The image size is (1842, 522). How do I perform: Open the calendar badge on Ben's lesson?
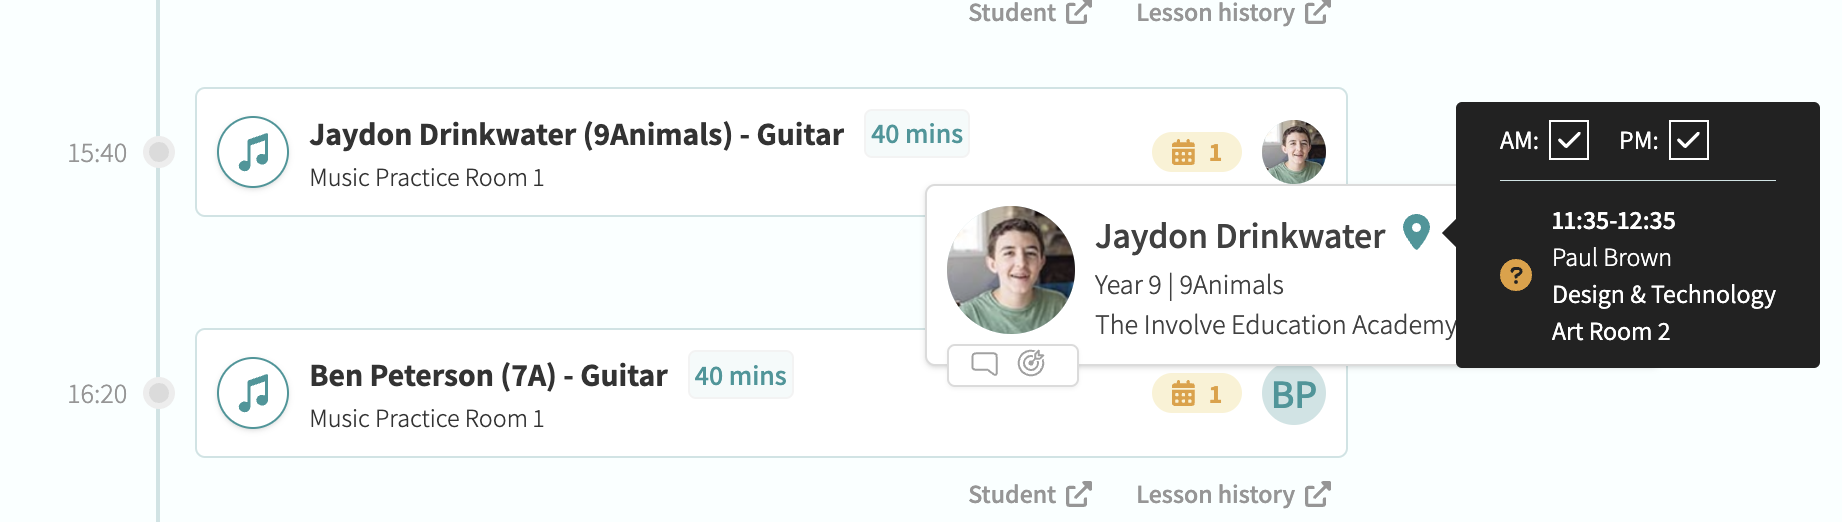[x=1197, y=394]
